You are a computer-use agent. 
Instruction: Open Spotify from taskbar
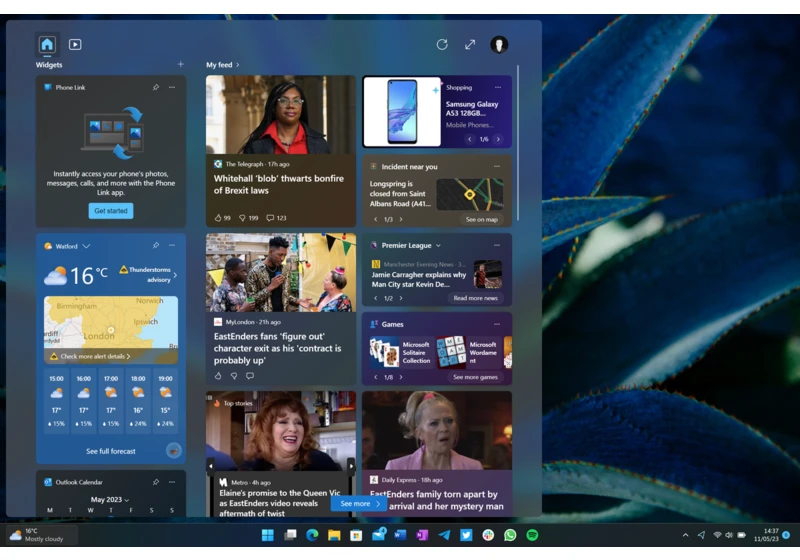(x=532, y=535)
